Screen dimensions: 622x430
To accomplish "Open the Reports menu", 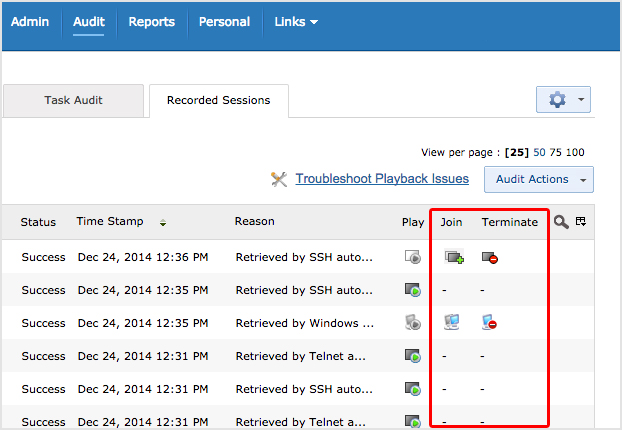I will 151,22.
